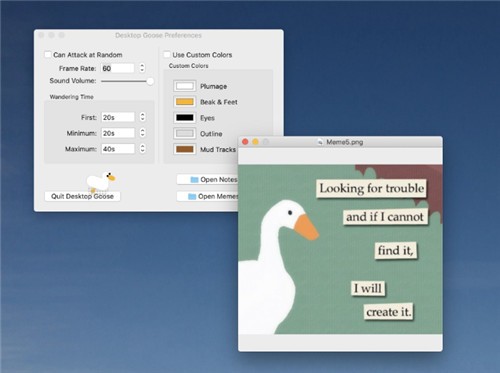Close the Meme5.png window
This screenshot has width=500, height=373.
[245, 142]
